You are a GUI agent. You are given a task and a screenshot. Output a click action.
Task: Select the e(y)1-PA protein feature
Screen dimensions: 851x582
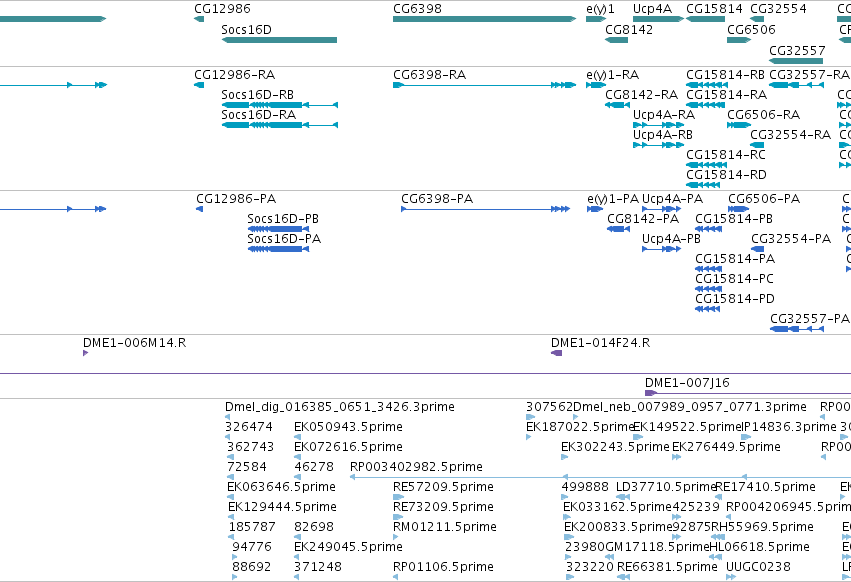(595, 209)
